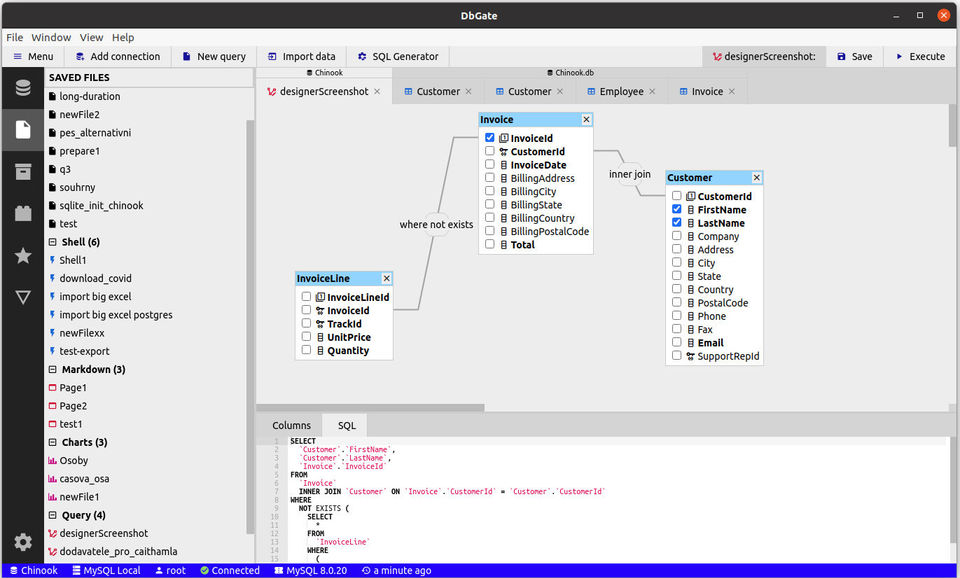Close the Invoice table box in designer
This screenshot has width=960, height=578.
coord(586,120)
